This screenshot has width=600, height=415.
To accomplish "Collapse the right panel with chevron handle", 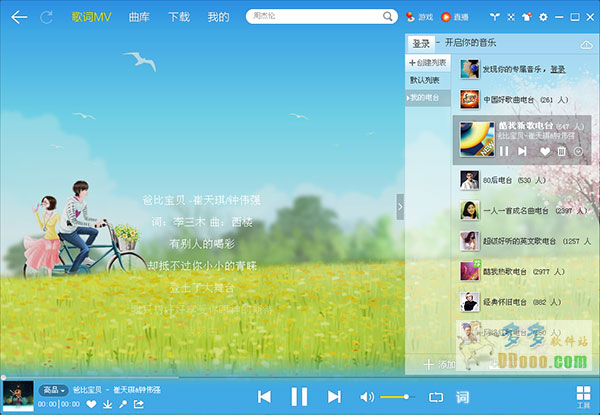I will (400, 207).
